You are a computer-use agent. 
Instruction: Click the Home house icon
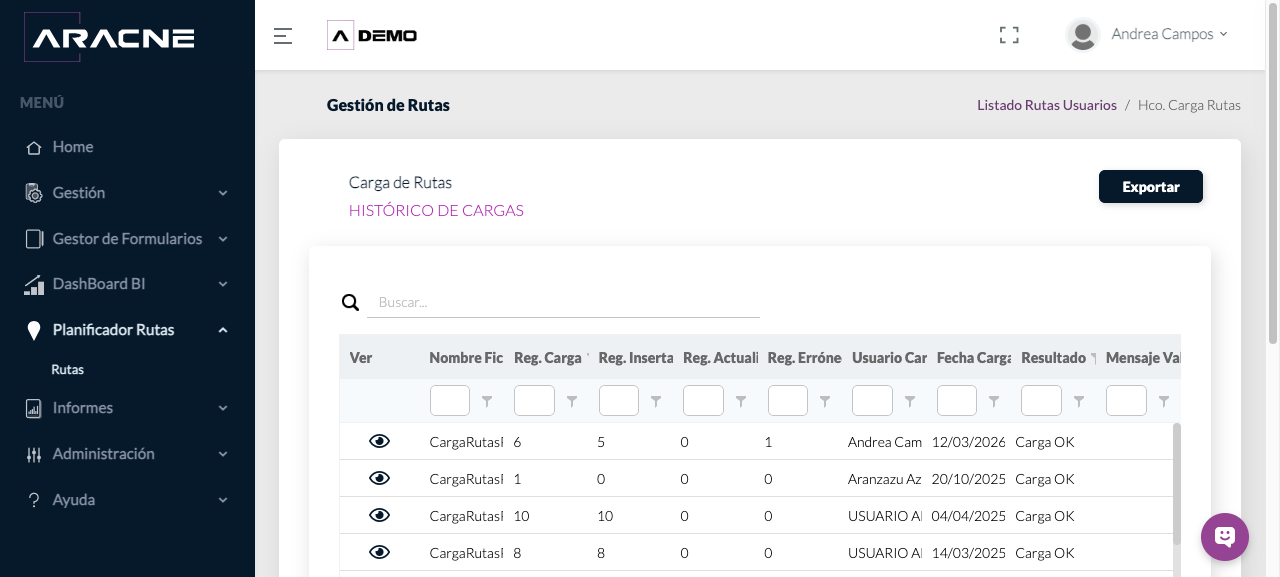click(33, 147)
